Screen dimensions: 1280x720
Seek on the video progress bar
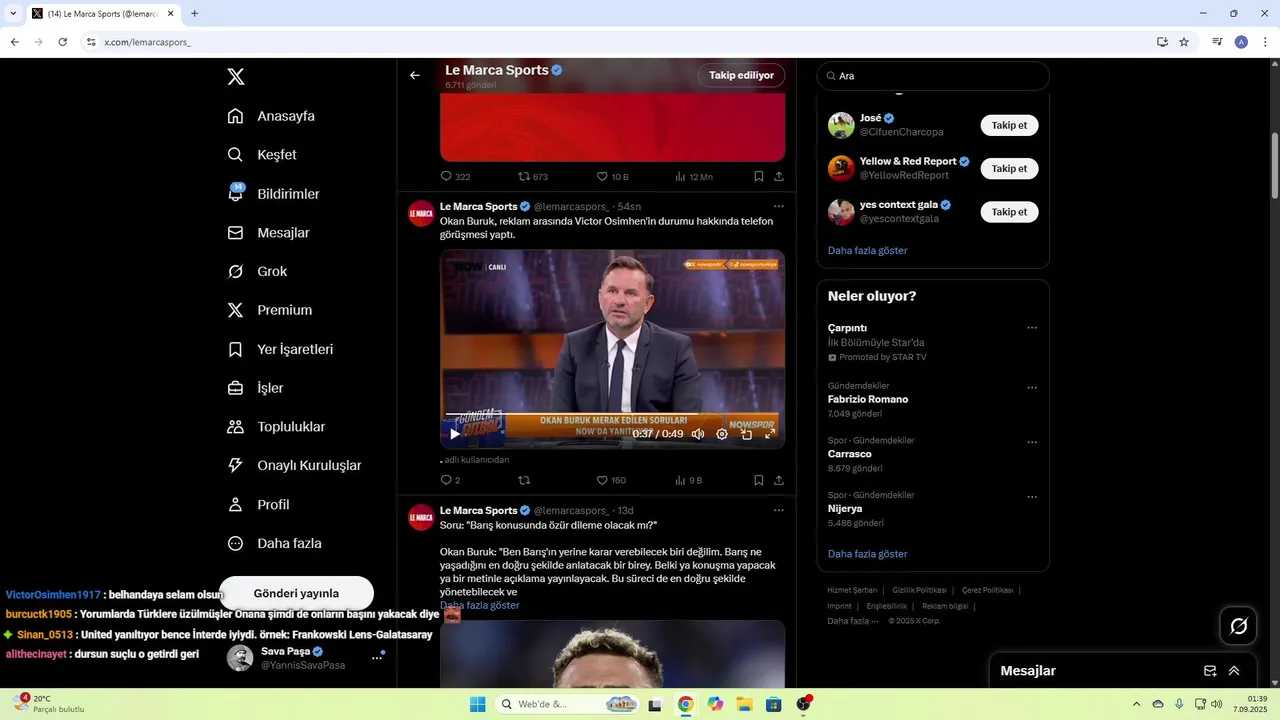pyautogui.click(x=612, y=415)
